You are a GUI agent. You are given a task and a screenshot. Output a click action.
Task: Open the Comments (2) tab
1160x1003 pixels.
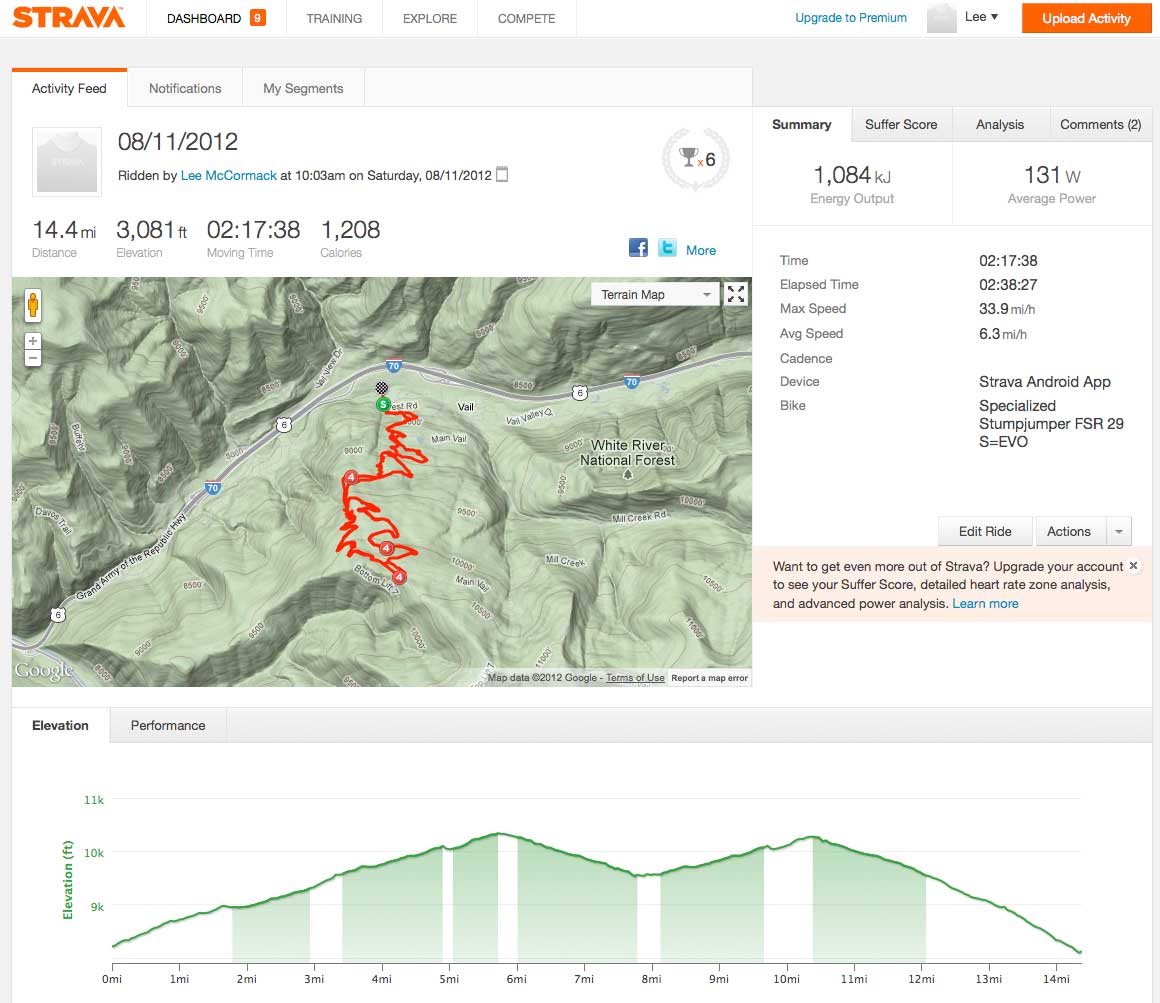click(x=1101, y=124)
